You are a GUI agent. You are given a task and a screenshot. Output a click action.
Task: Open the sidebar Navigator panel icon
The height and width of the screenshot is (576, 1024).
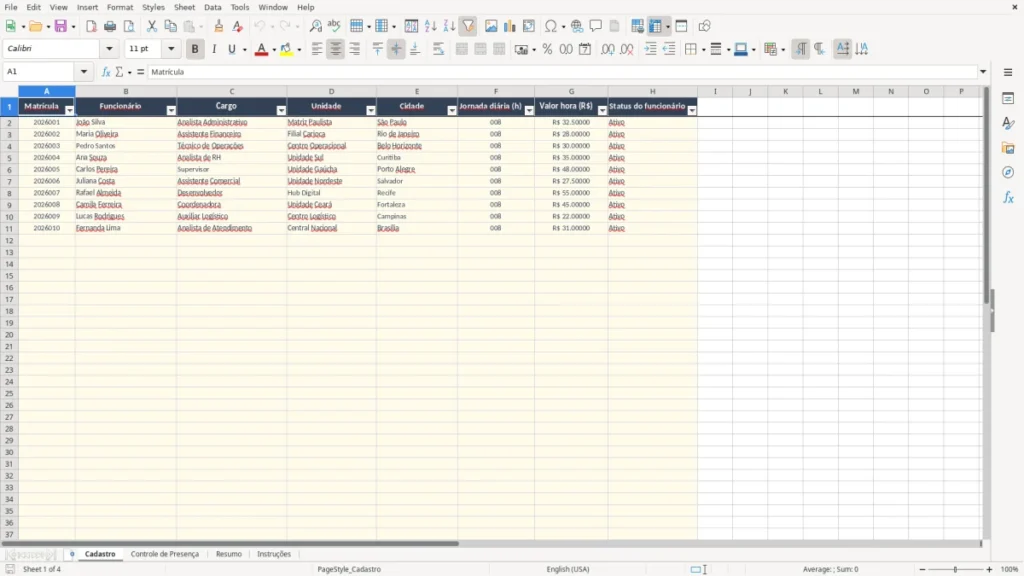point(1008,172)
